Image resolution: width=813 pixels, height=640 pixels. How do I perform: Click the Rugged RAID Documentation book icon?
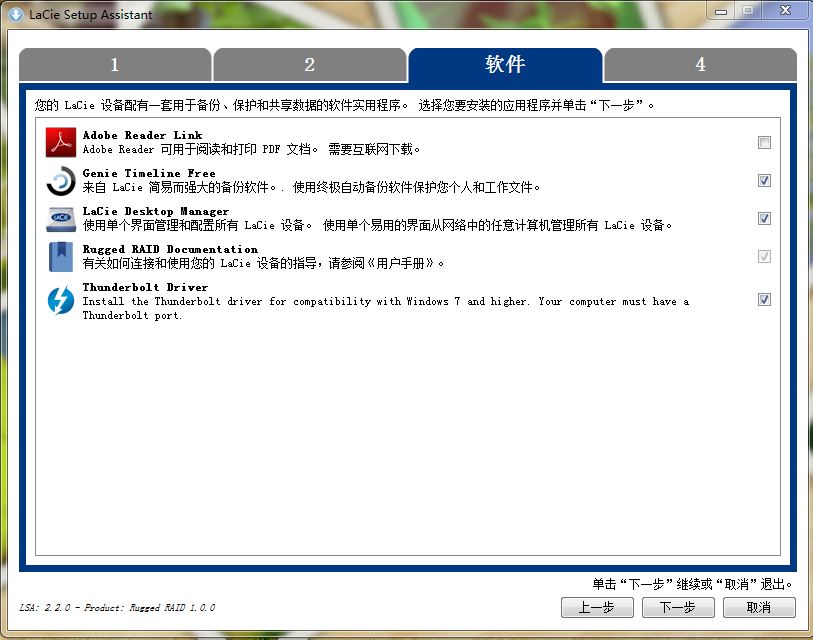[61, 257]
